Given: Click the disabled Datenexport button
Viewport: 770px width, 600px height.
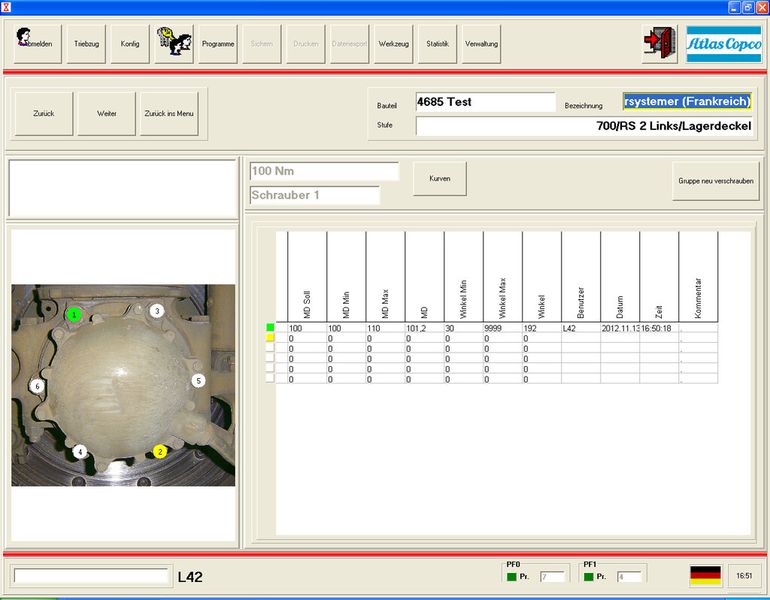Looking at the screenshot, I should pyautogui.click(x=349, y=44).
